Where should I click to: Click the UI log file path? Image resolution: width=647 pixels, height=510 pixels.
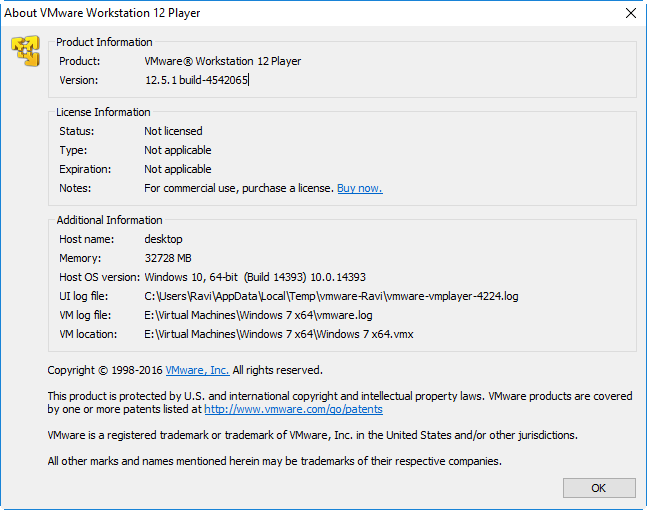tap(331, 296)
